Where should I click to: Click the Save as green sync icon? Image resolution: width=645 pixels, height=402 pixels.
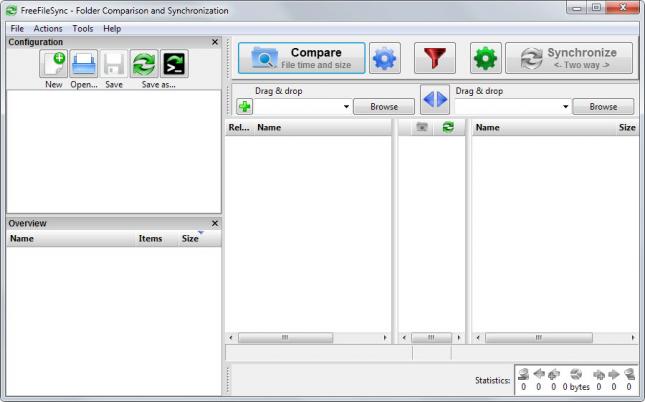click(145, 64)
